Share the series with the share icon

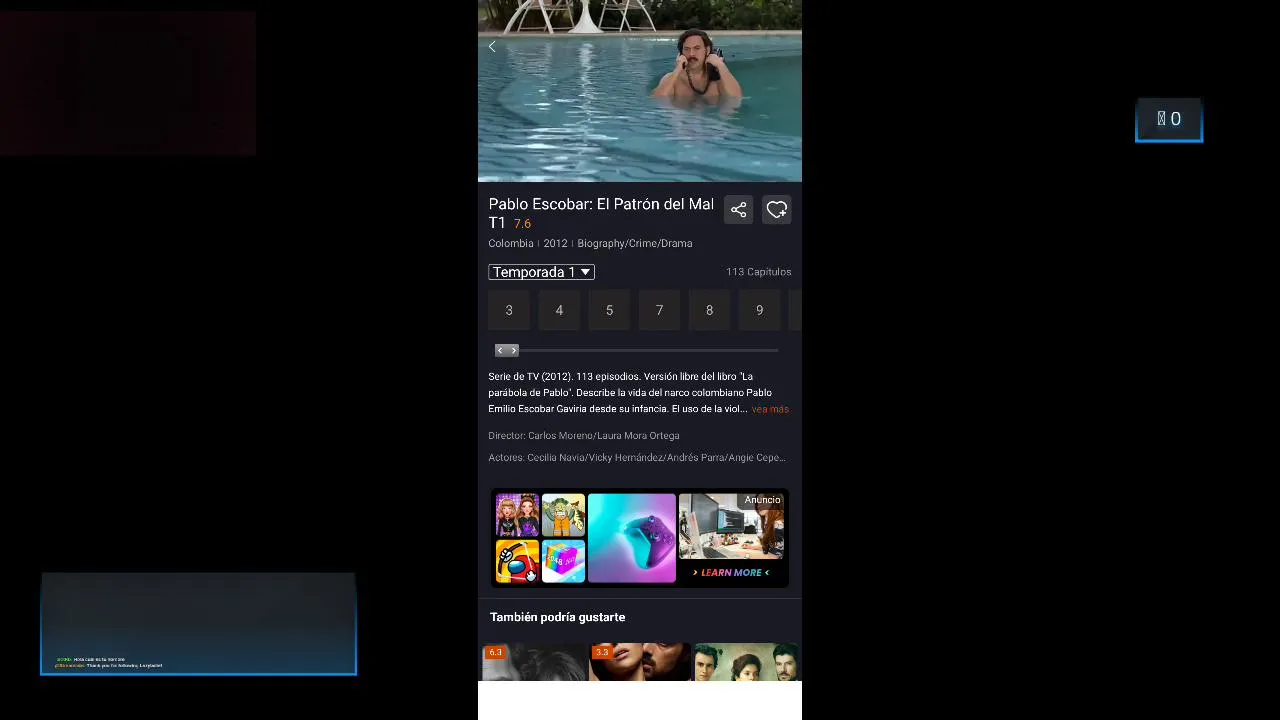pos(738,210)
